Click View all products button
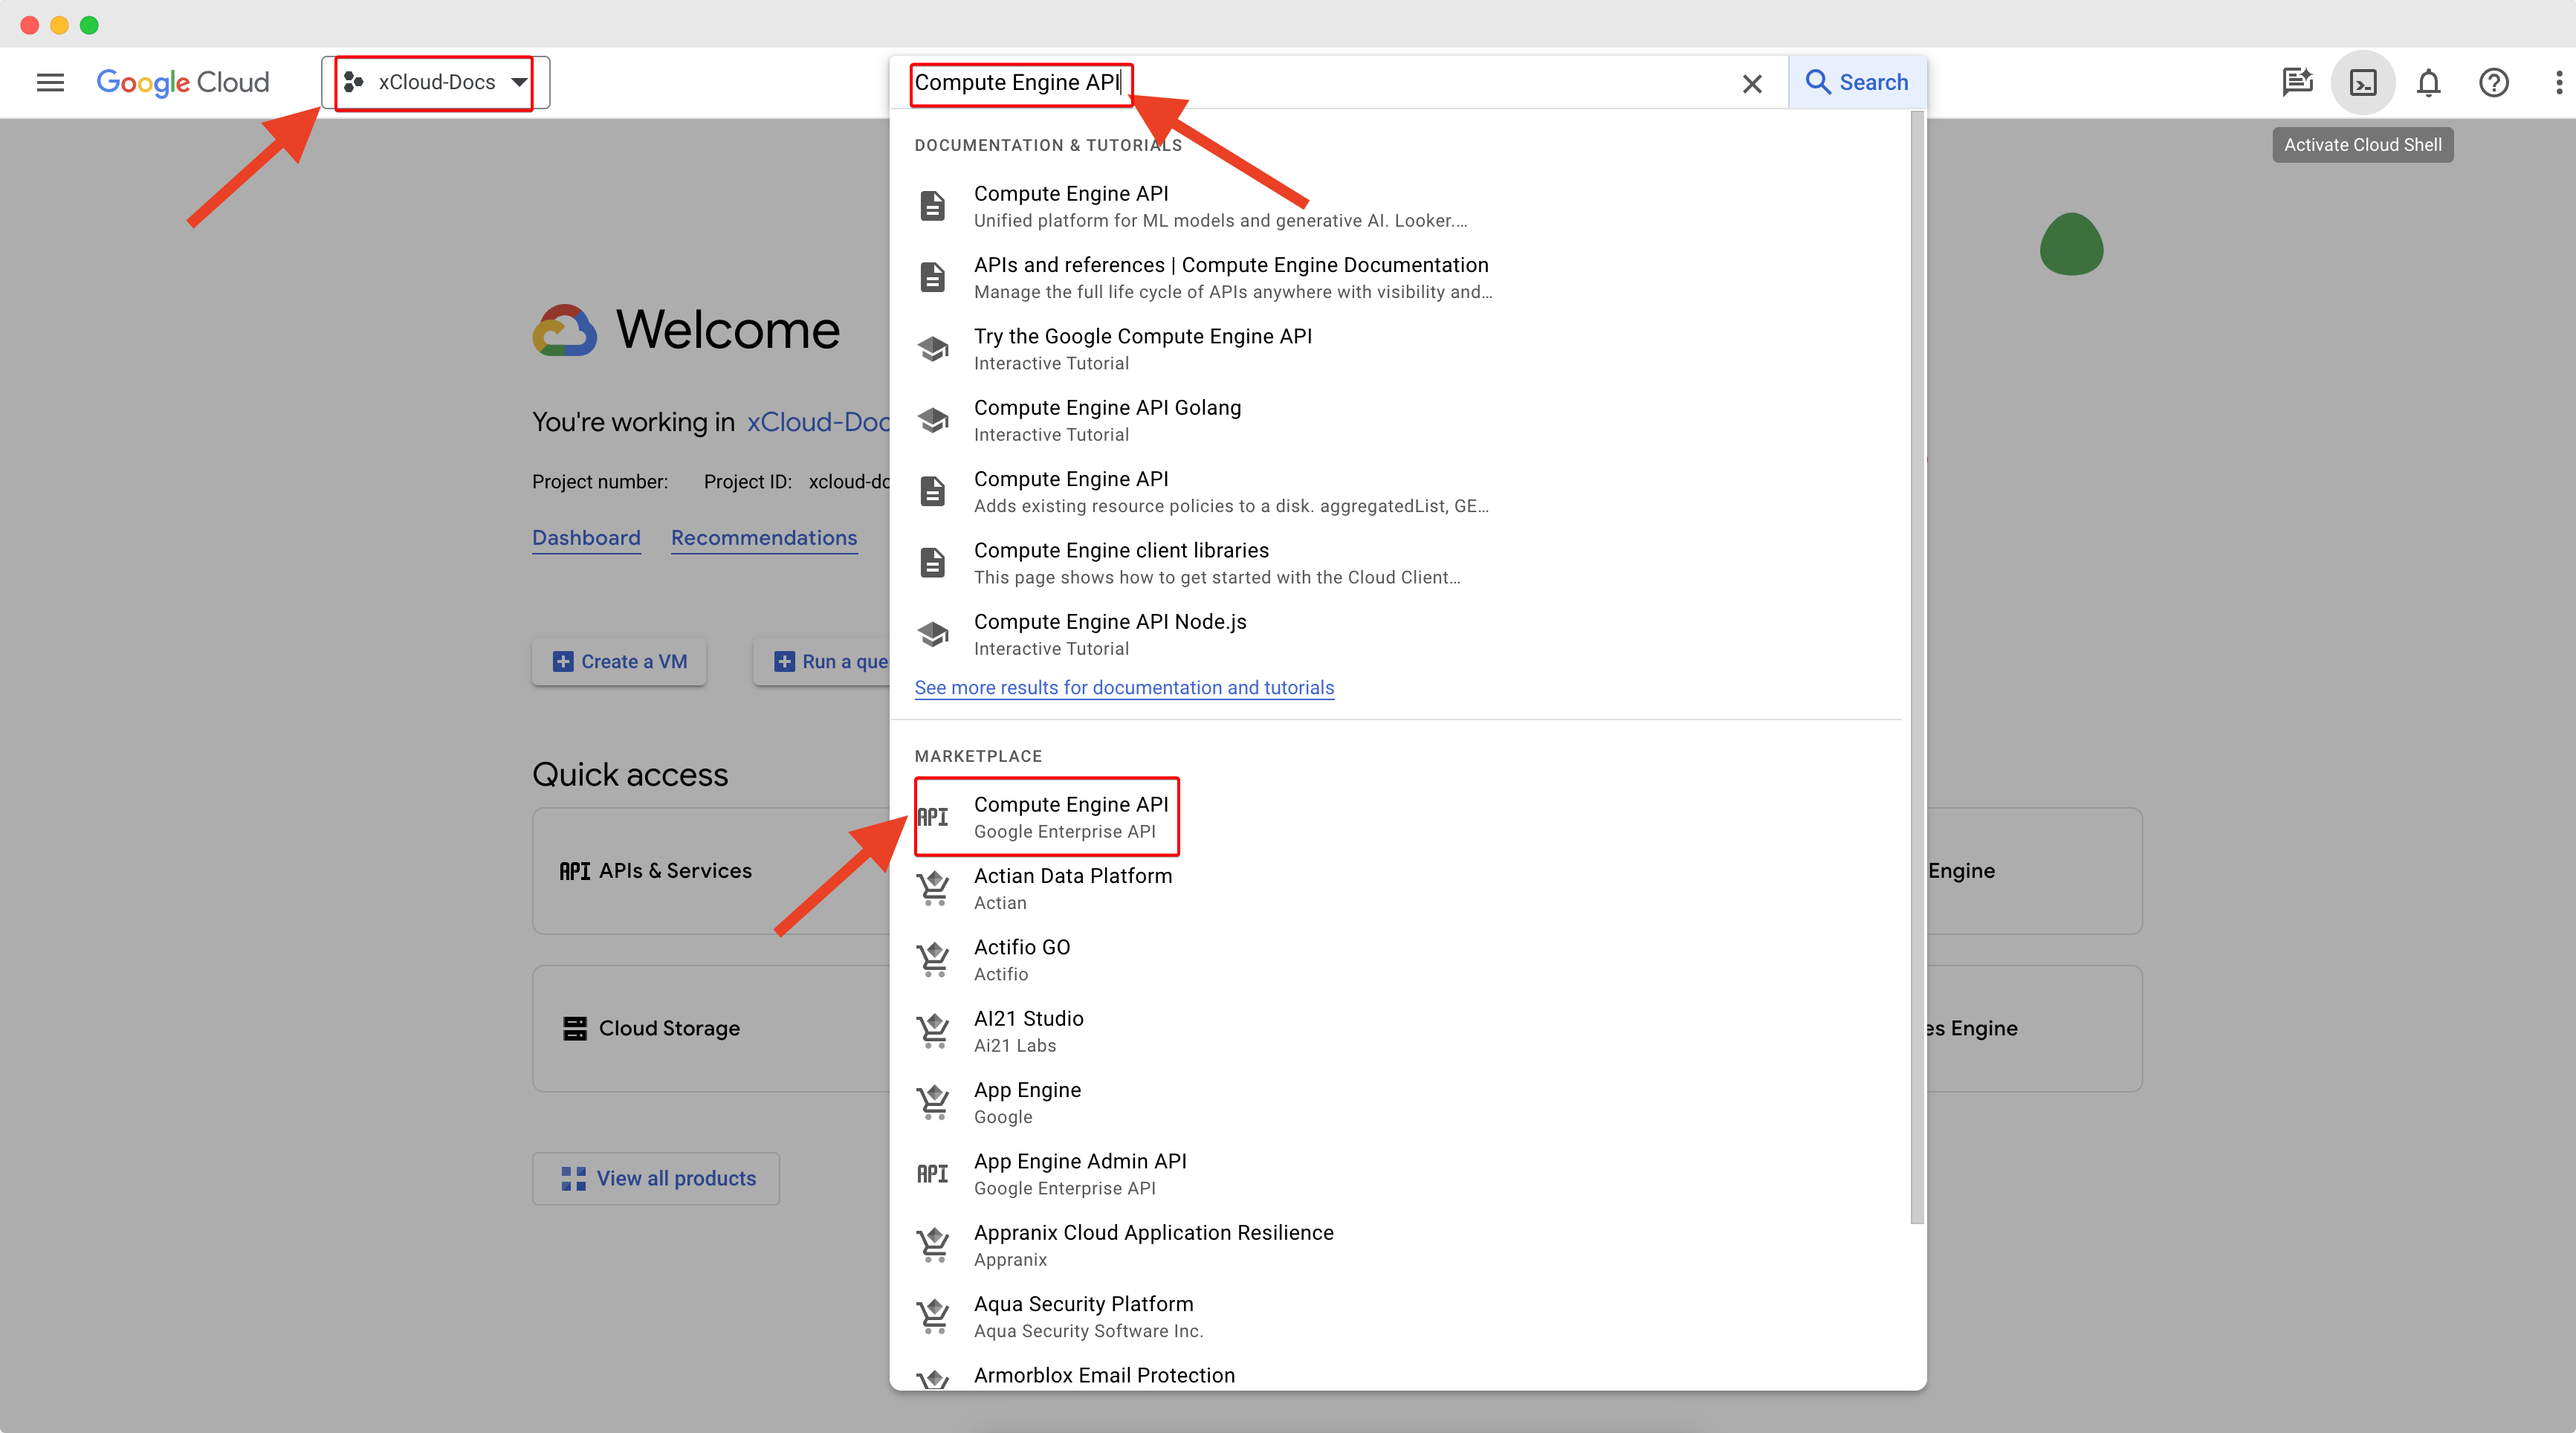Viewport: 2576px width, 1433px height. (x=660, y=1179)
